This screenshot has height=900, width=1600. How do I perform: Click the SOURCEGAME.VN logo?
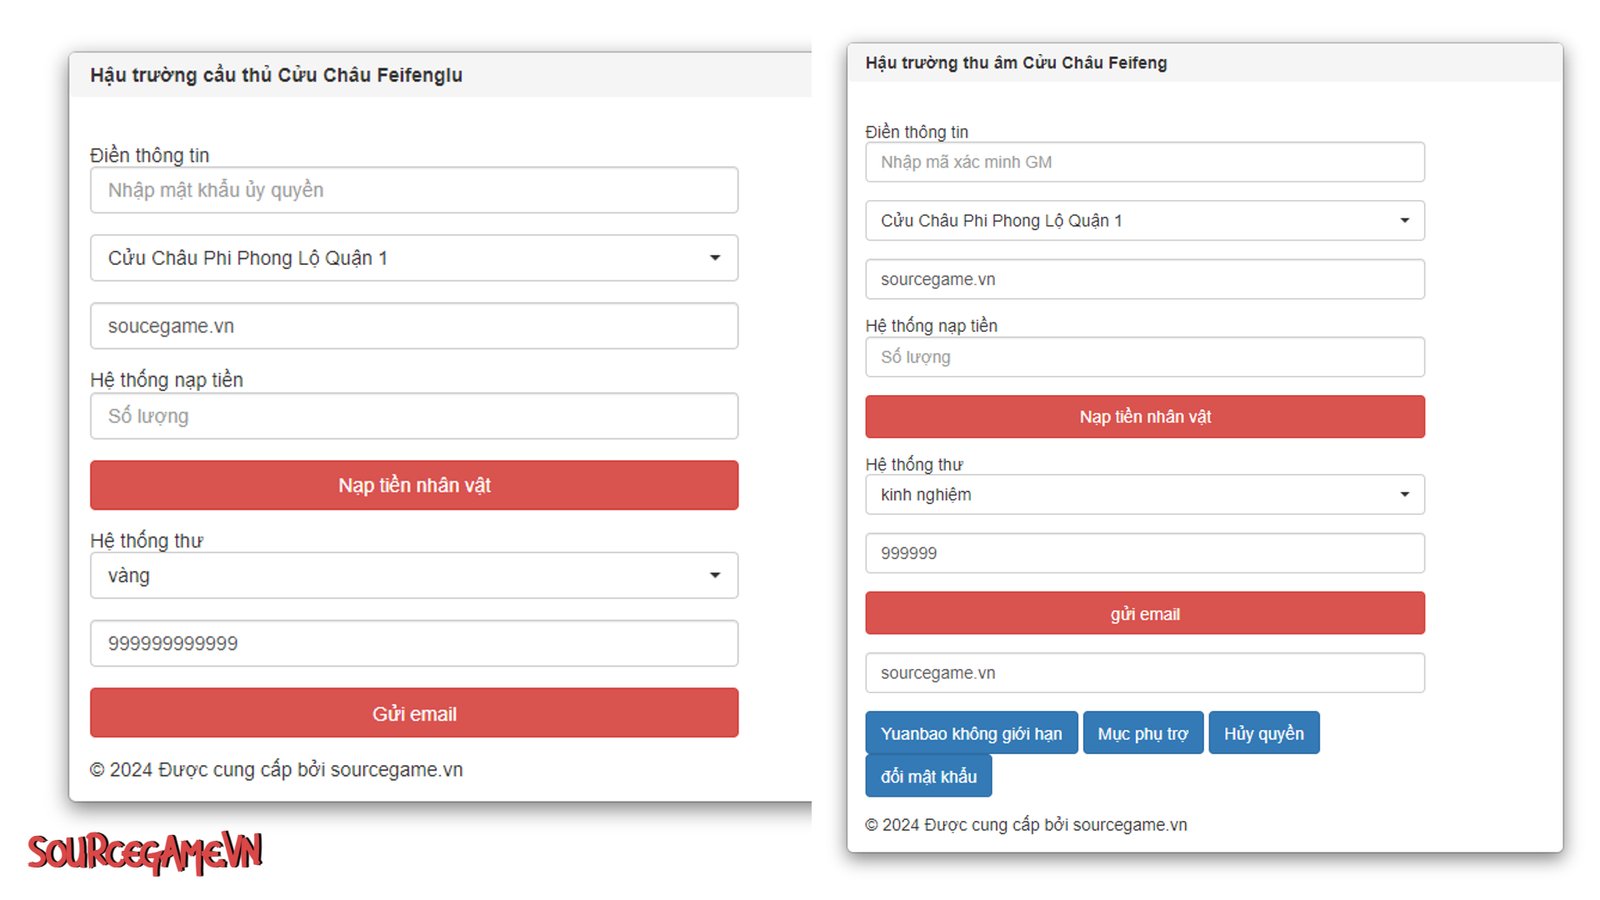point(145,853)
